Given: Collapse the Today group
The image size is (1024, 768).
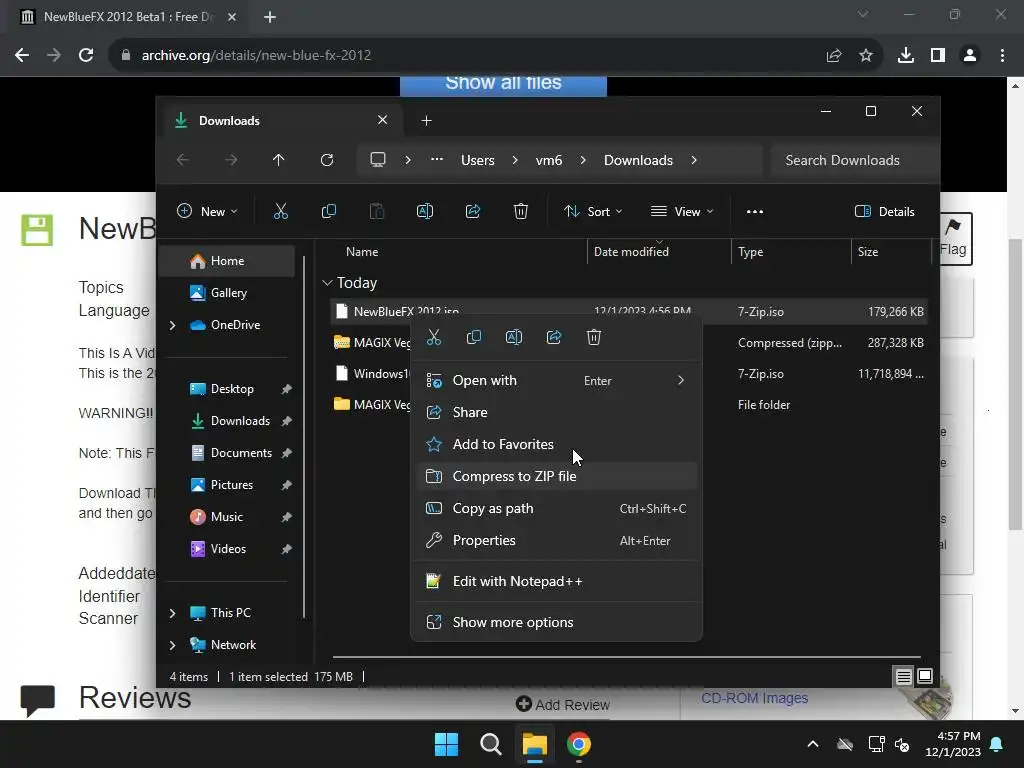Looking at the screenshot, I should click(x=327, y=283).
